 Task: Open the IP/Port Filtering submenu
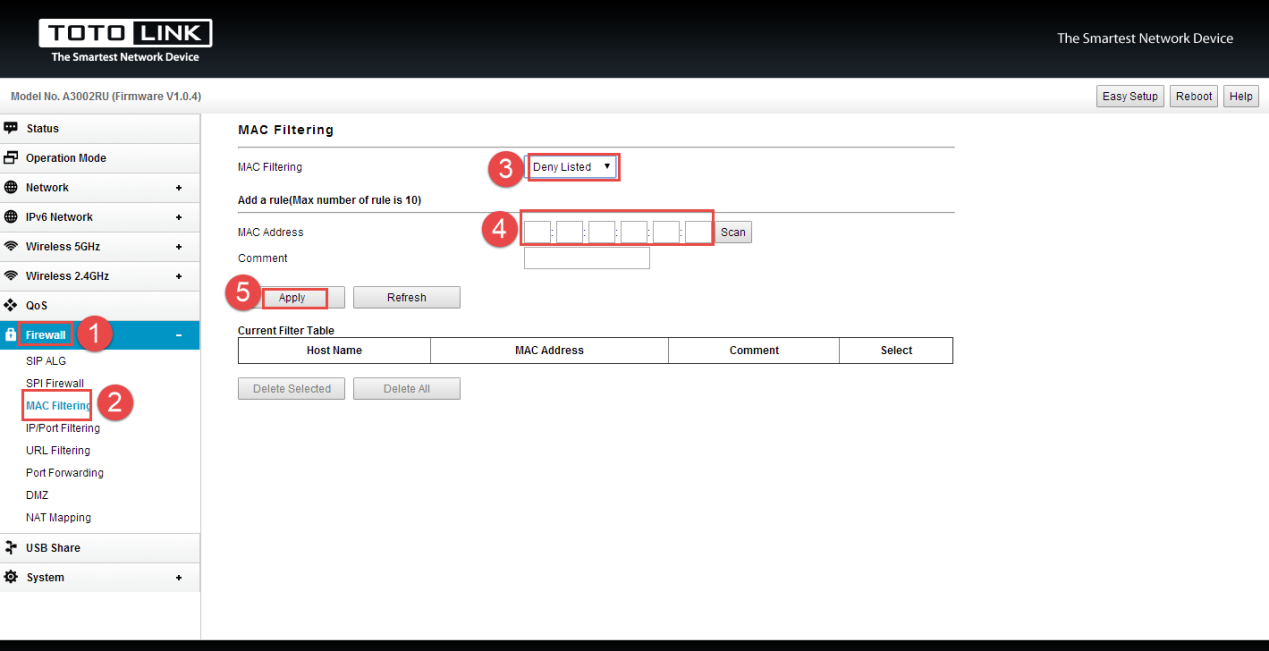tap(63, 428)
